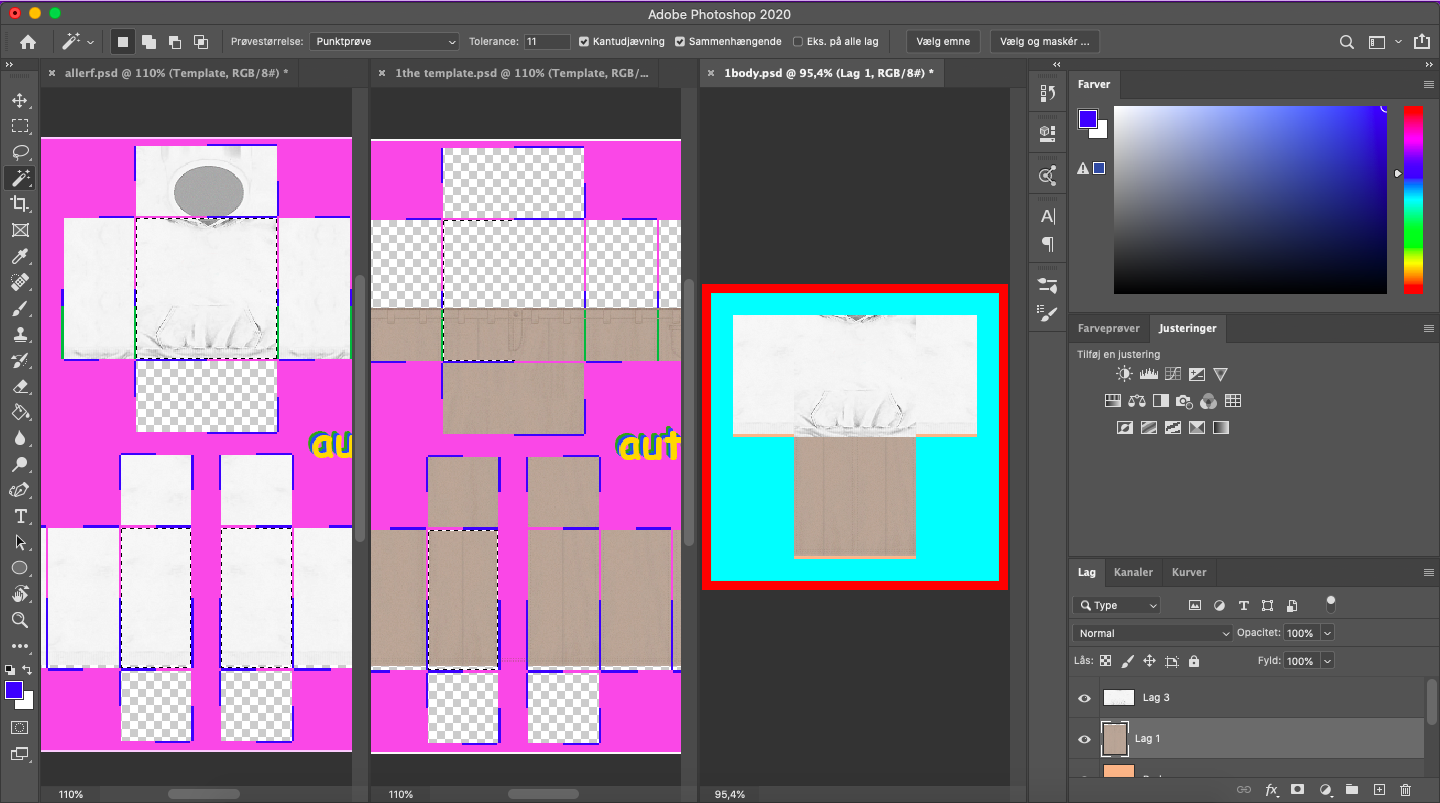
Task: Click the foreground color swatch
Action: (x=12, y=690)
